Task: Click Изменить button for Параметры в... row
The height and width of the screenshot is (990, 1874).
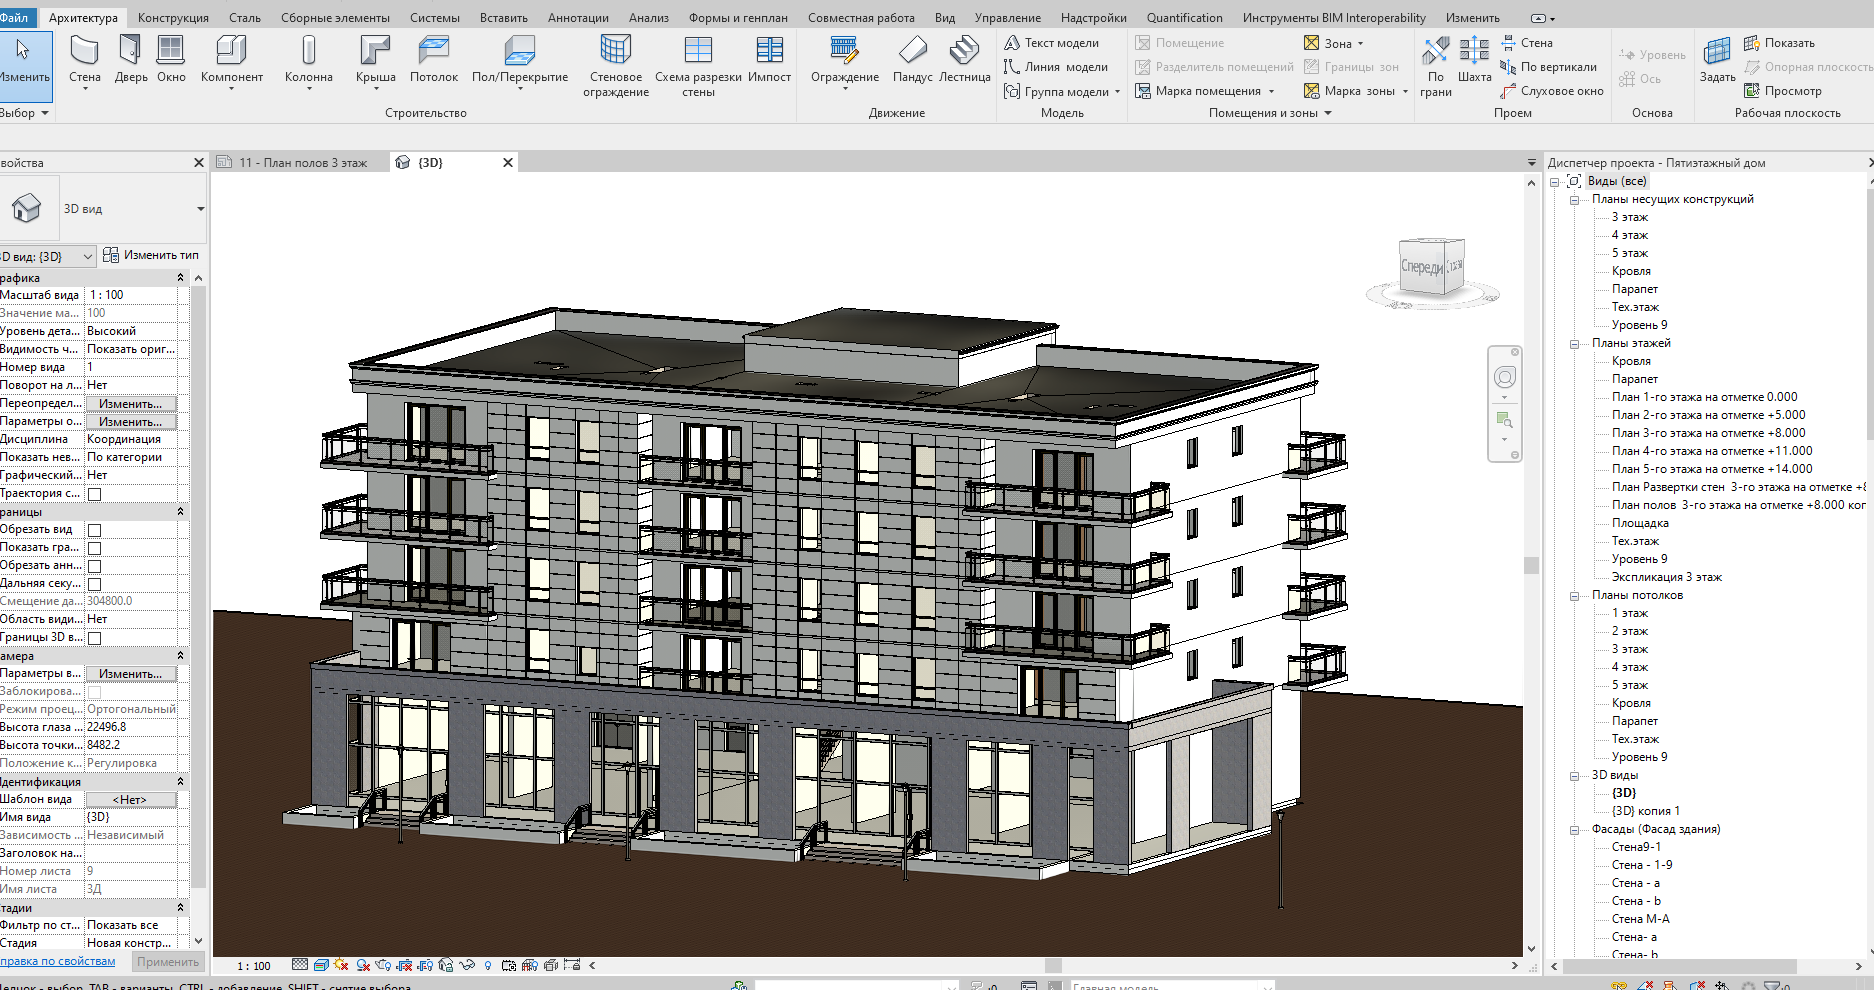Action: pos(130,674)
